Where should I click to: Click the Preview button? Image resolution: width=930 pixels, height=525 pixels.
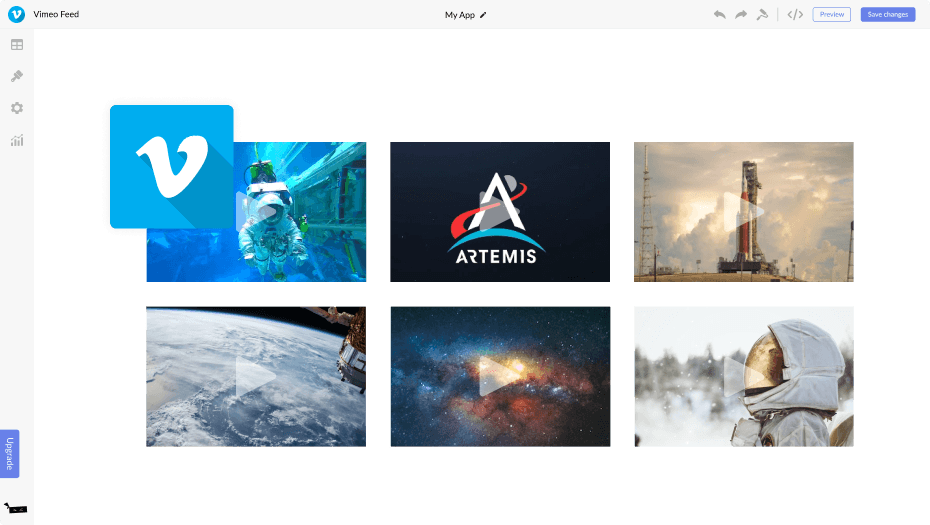[x=832, y=14]
